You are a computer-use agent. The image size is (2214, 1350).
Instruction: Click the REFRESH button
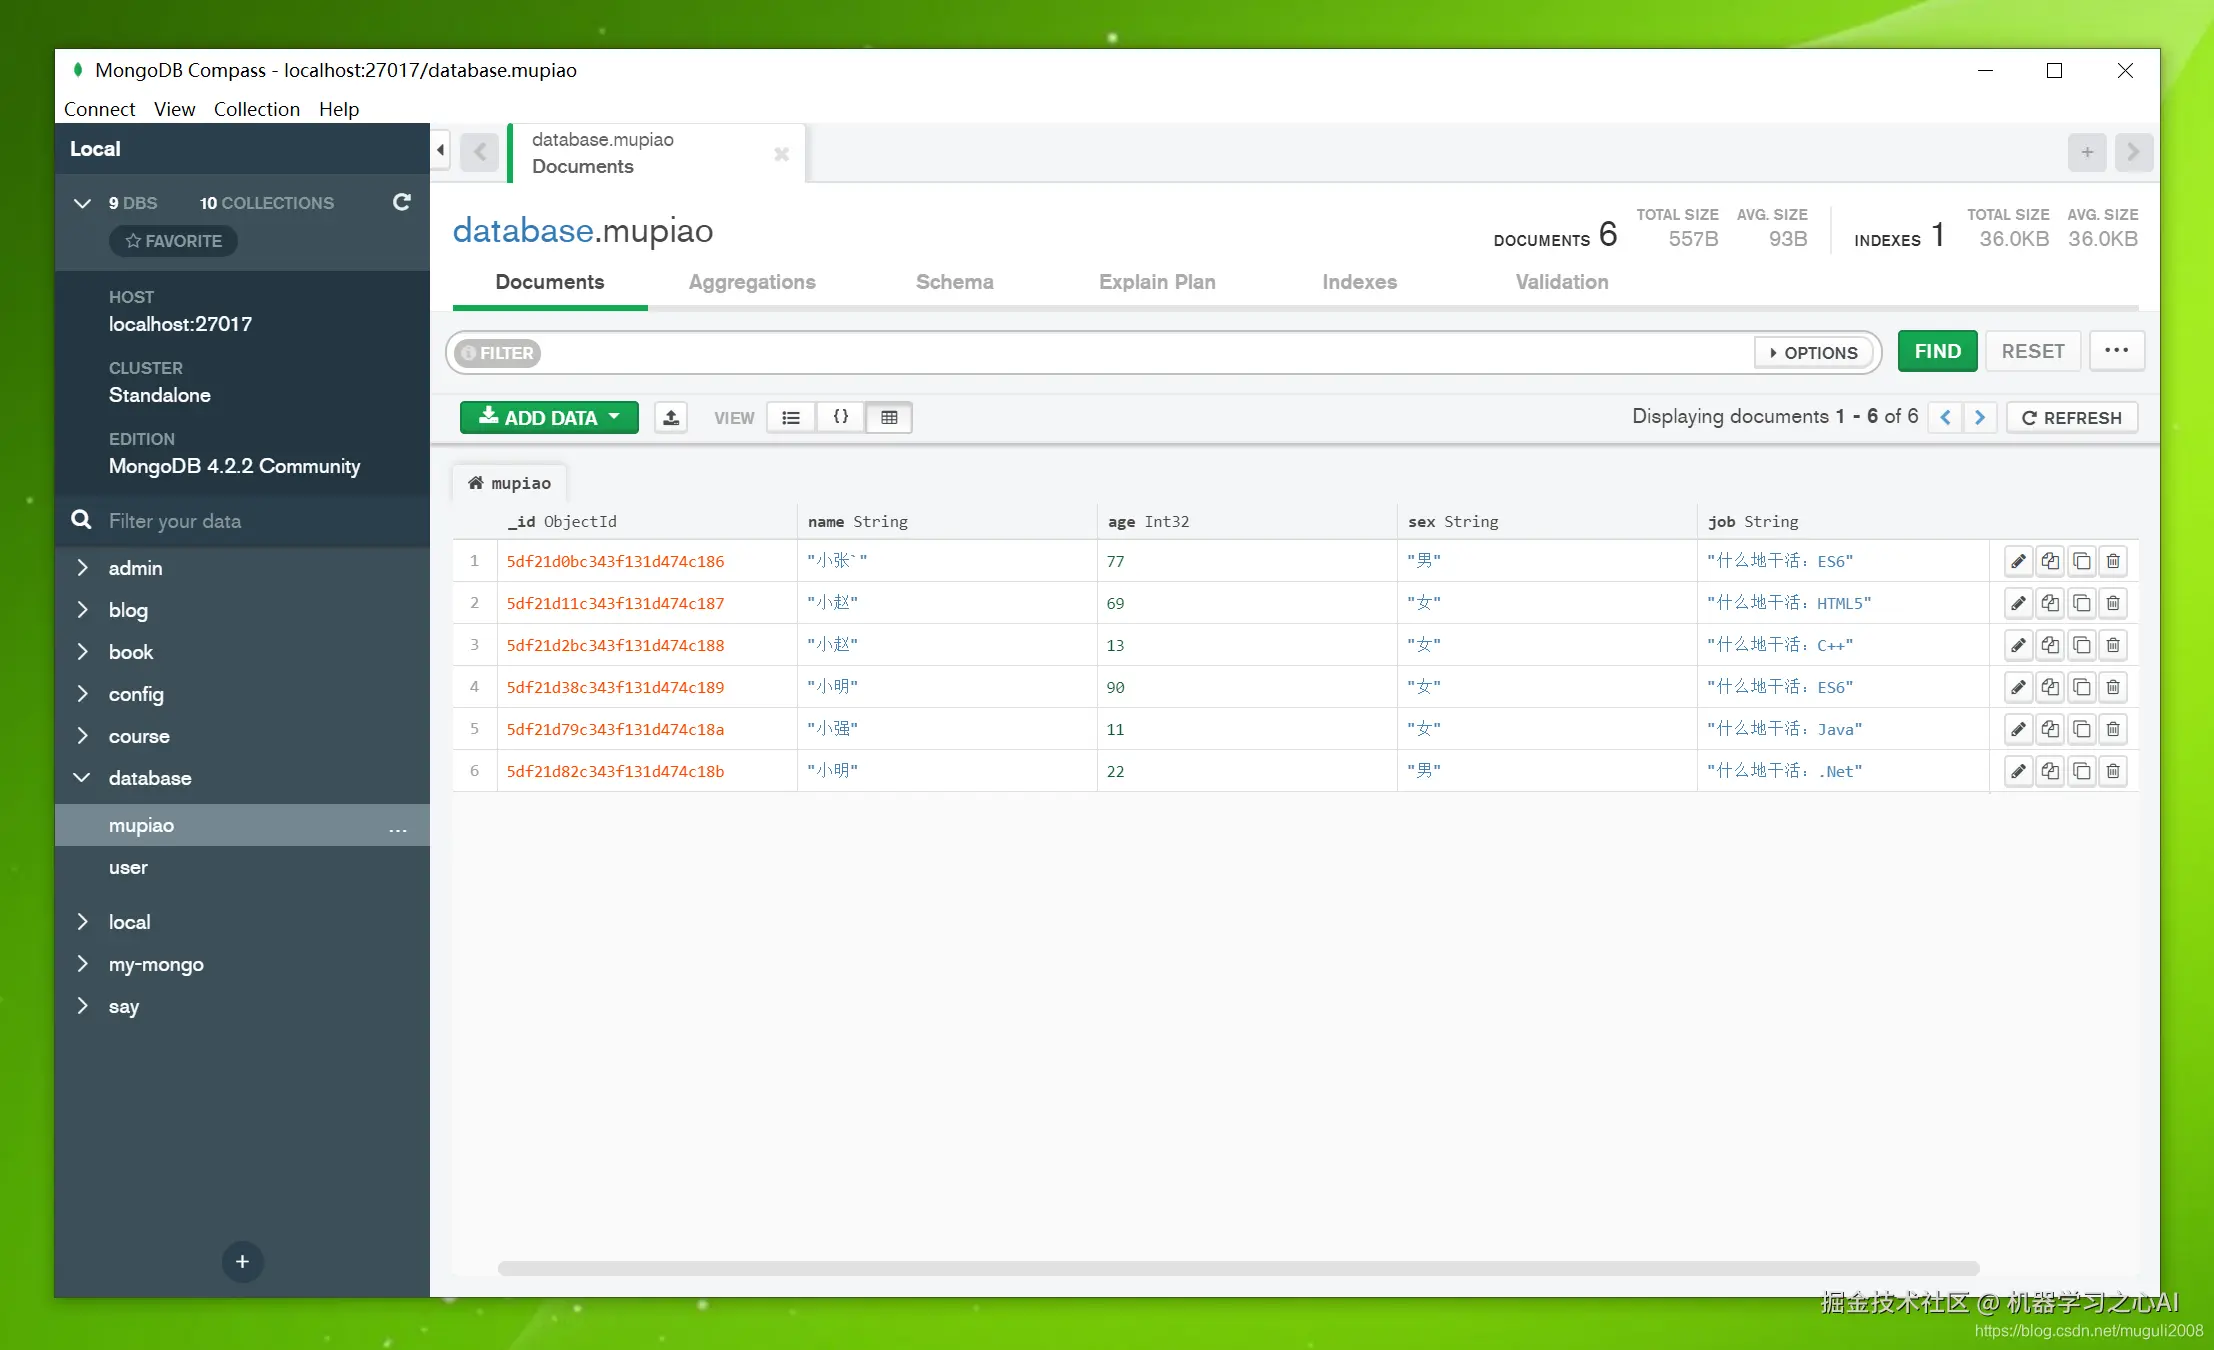point(2072,417)
